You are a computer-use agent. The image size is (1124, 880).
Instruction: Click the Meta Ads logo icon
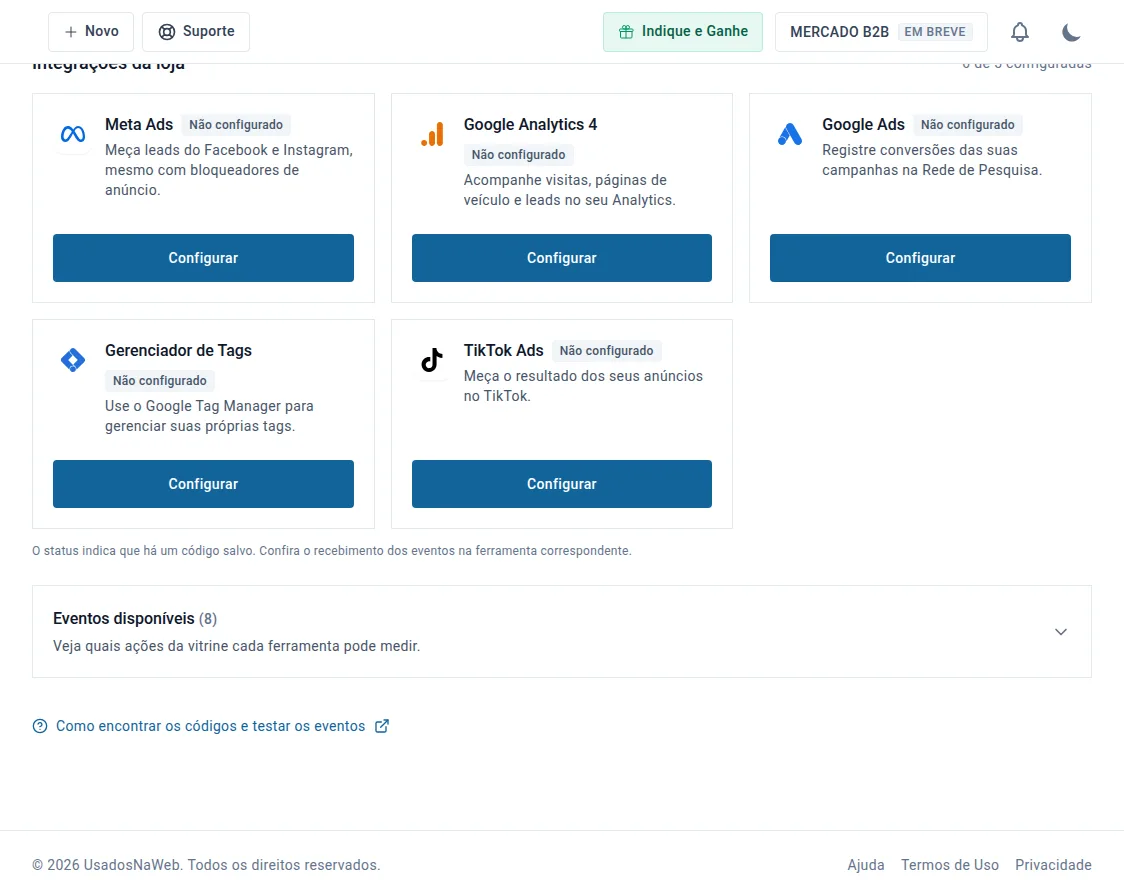point(73,134)
